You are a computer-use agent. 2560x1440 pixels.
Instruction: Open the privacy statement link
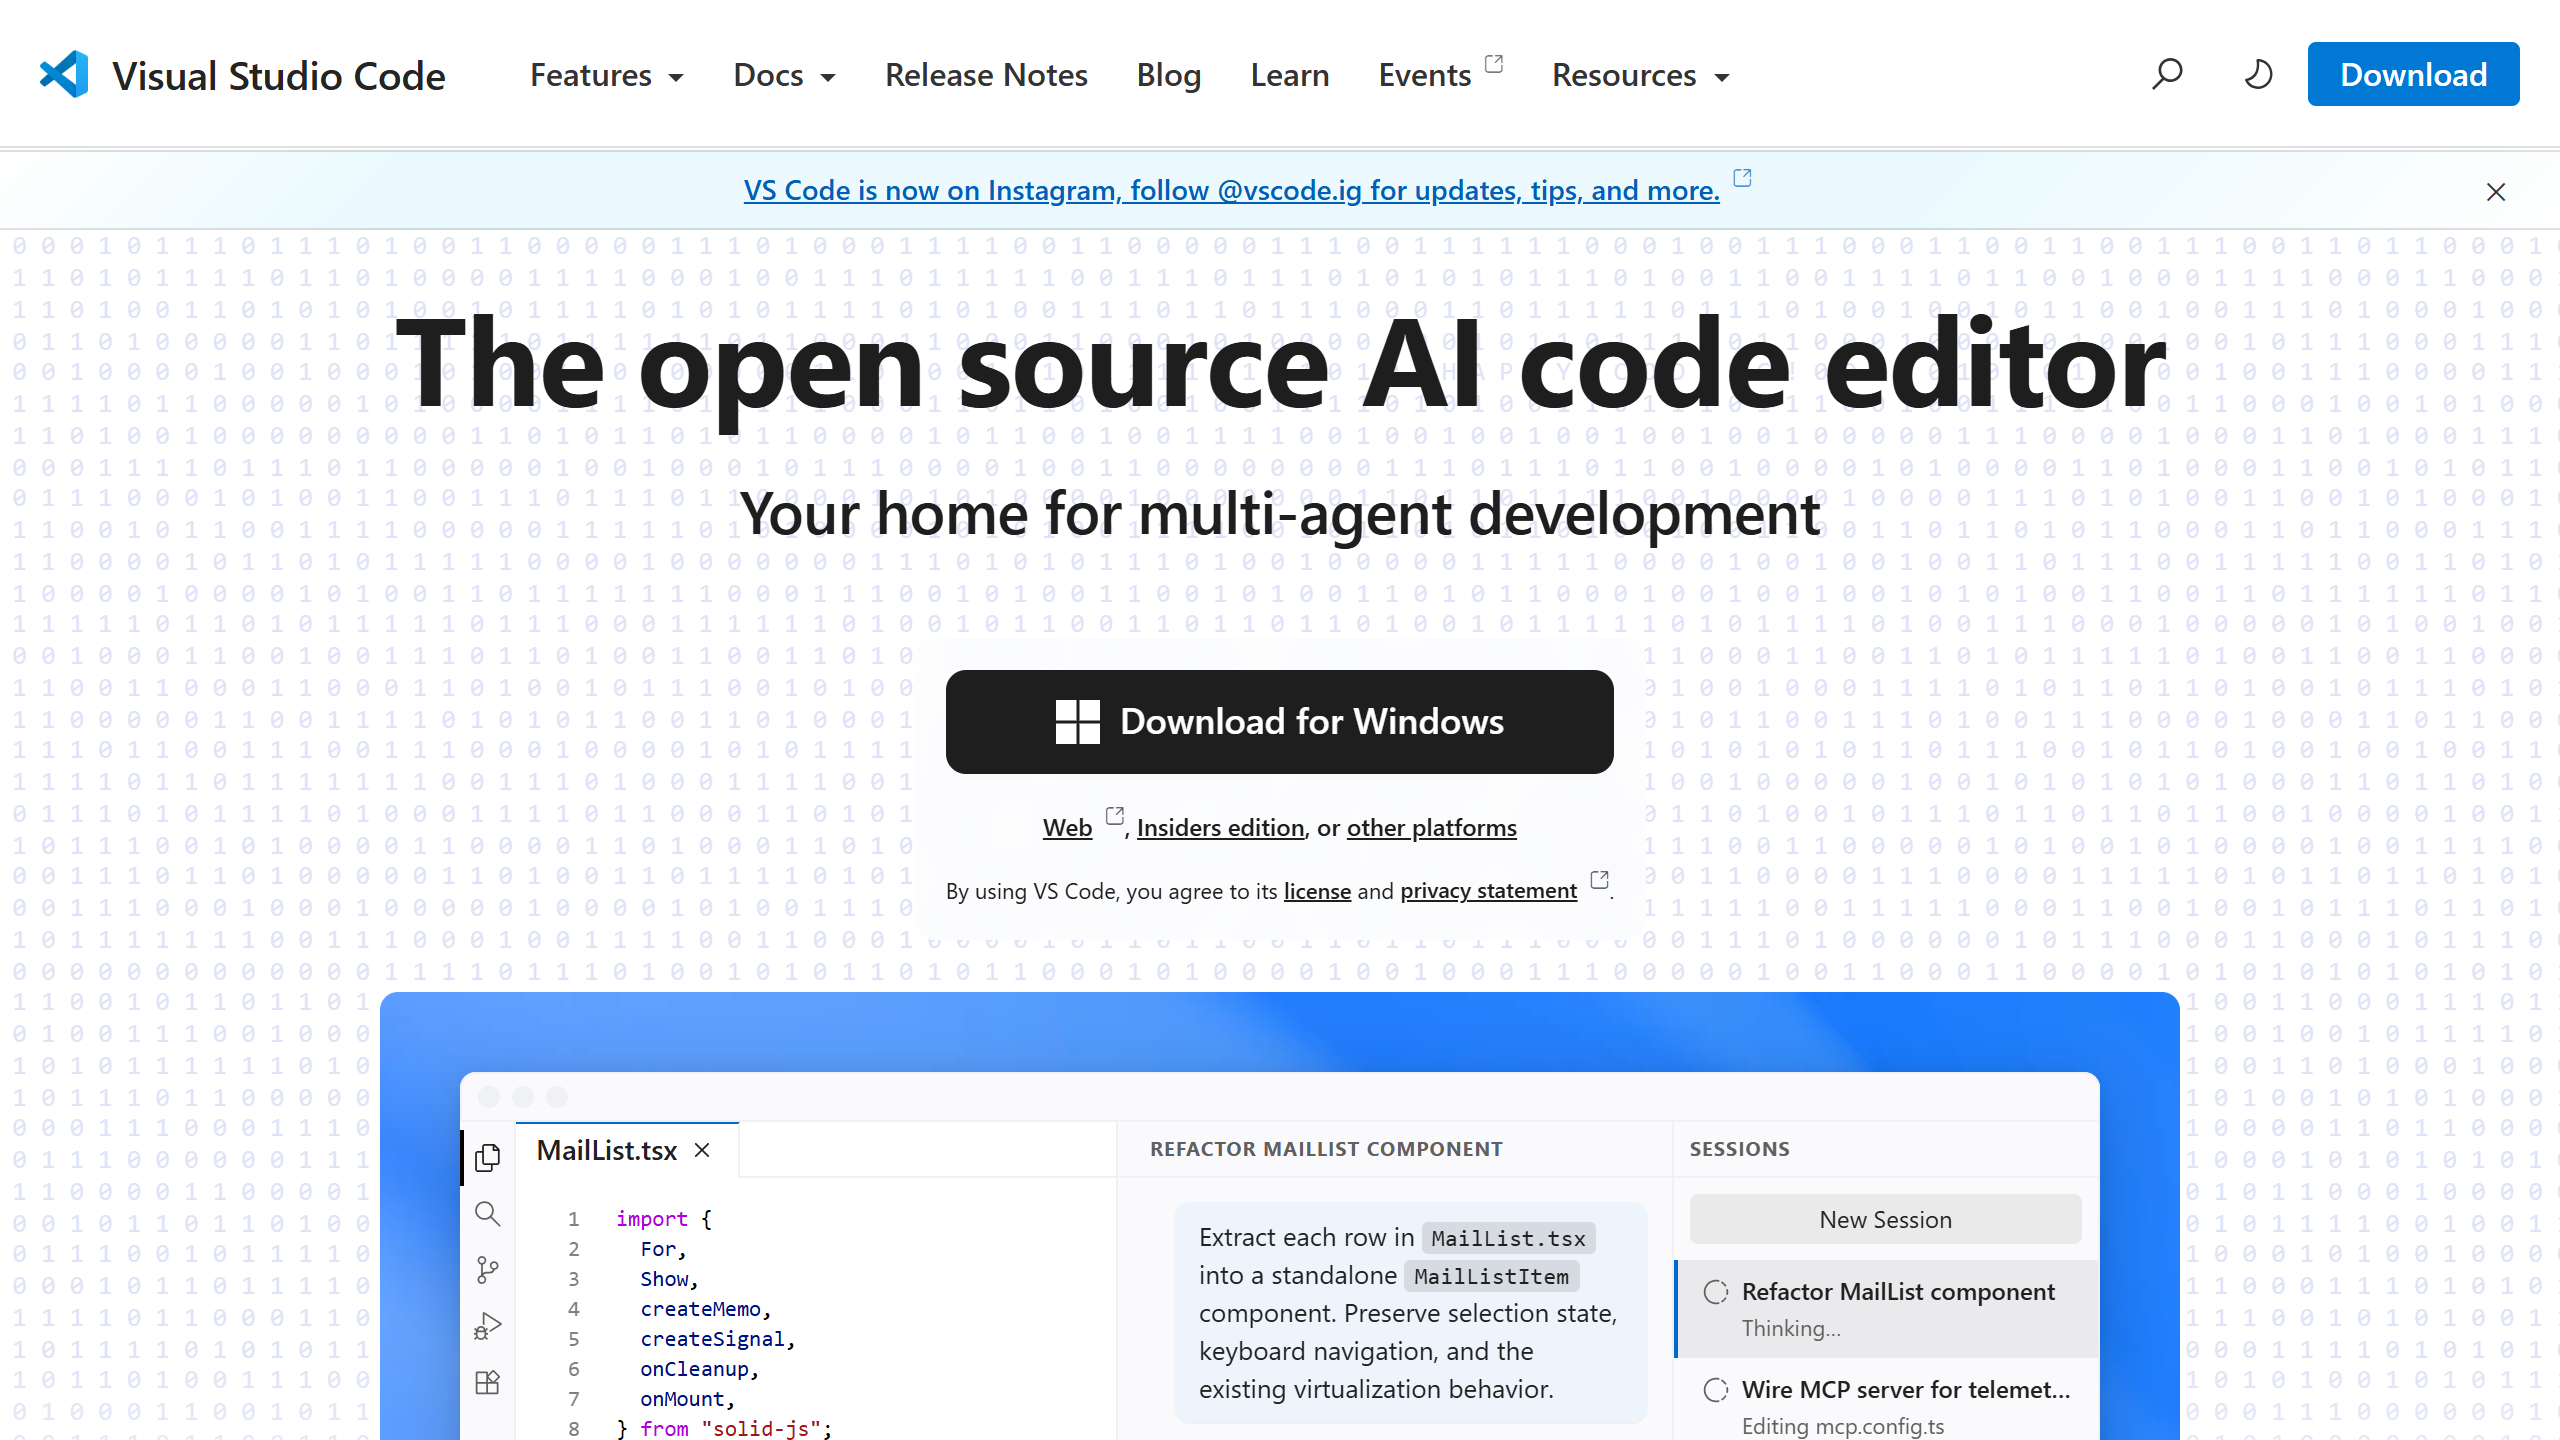1489,891
